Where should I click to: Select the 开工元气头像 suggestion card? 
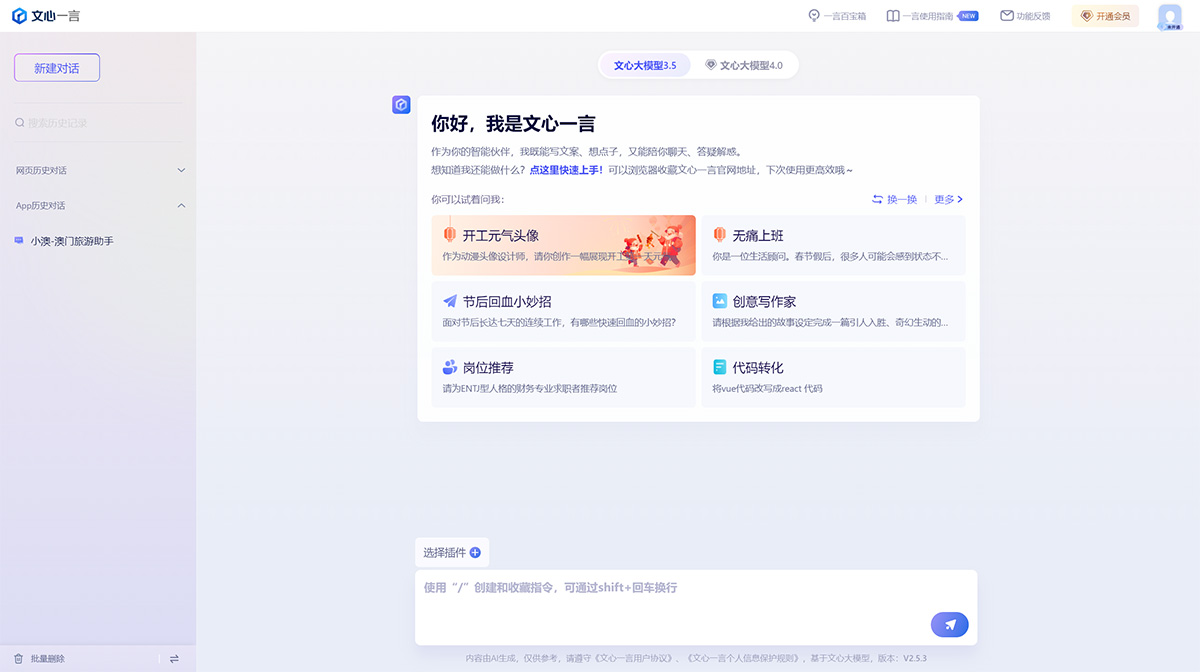563,245
